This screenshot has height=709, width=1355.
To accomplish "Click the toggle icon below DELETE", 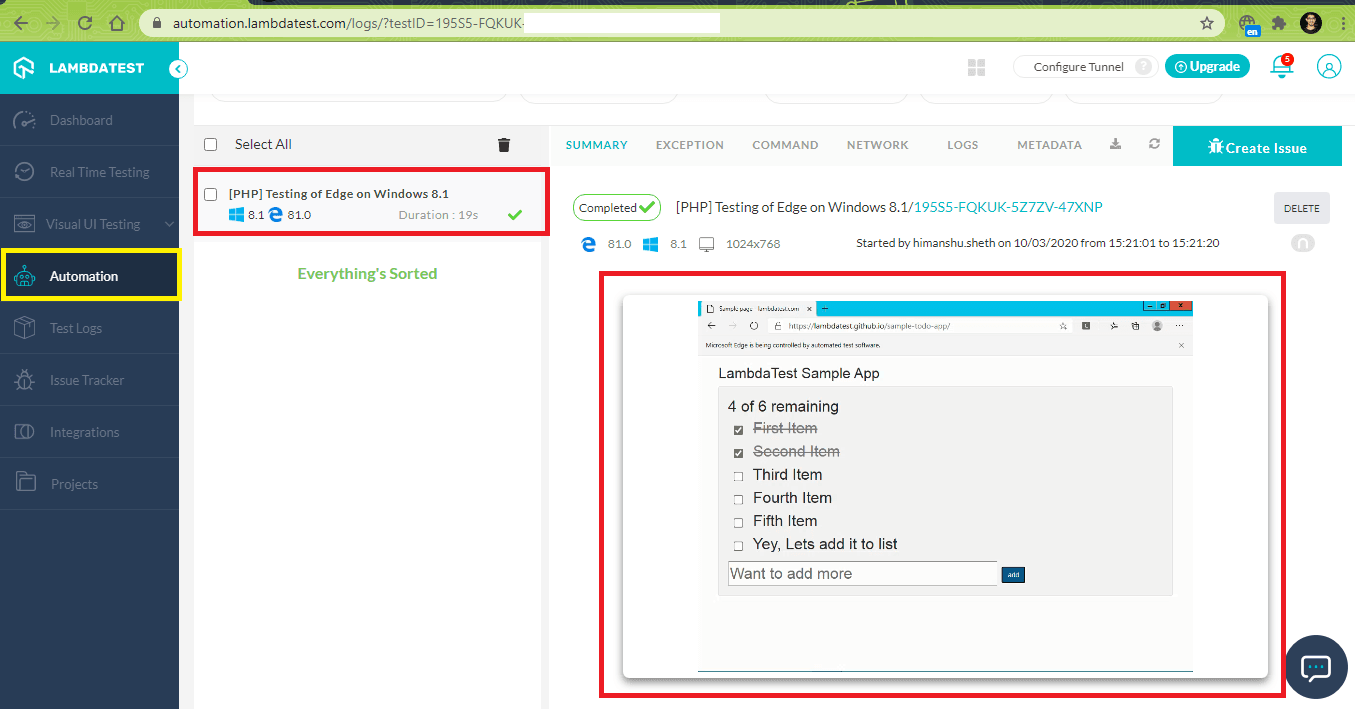I will pos(1303,243).
